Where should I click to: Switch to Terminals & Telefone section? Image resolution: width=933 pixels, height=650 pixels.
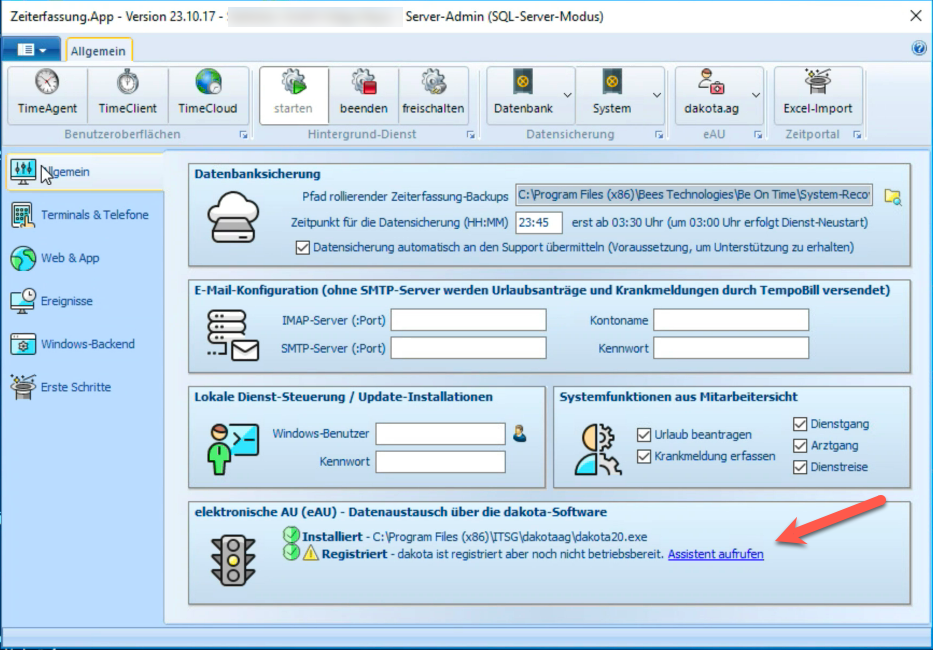tap(94, 215)
